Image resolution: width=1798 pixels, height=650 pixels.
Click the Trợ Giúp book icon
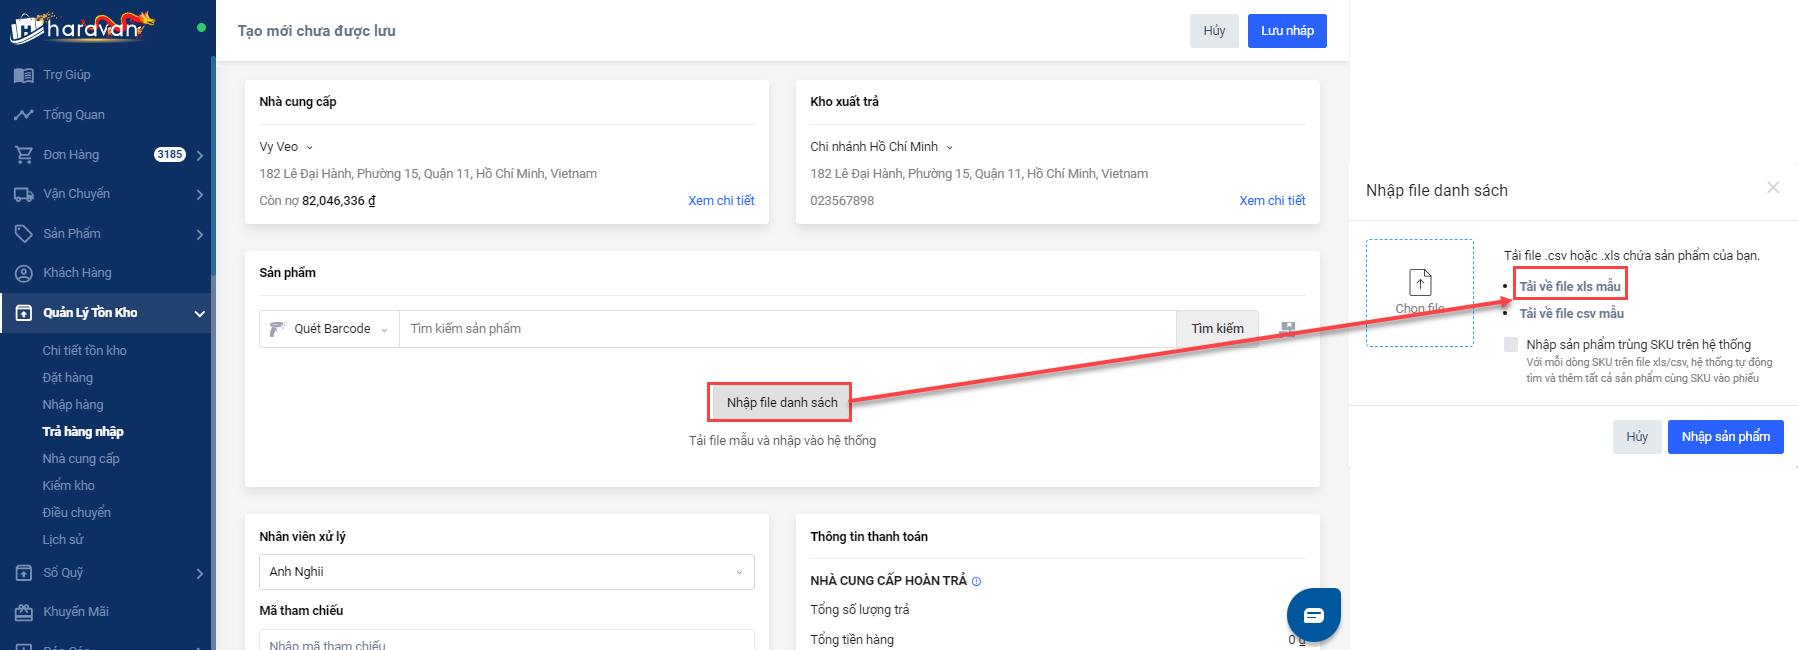pyautogui.click(x=24, y=75)
